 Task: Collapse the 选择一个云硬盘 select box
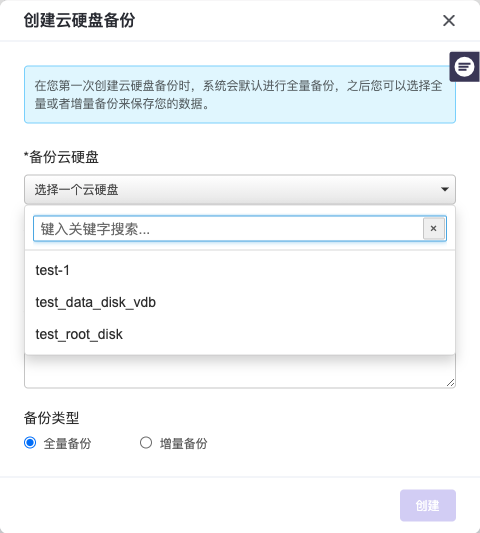240,189
